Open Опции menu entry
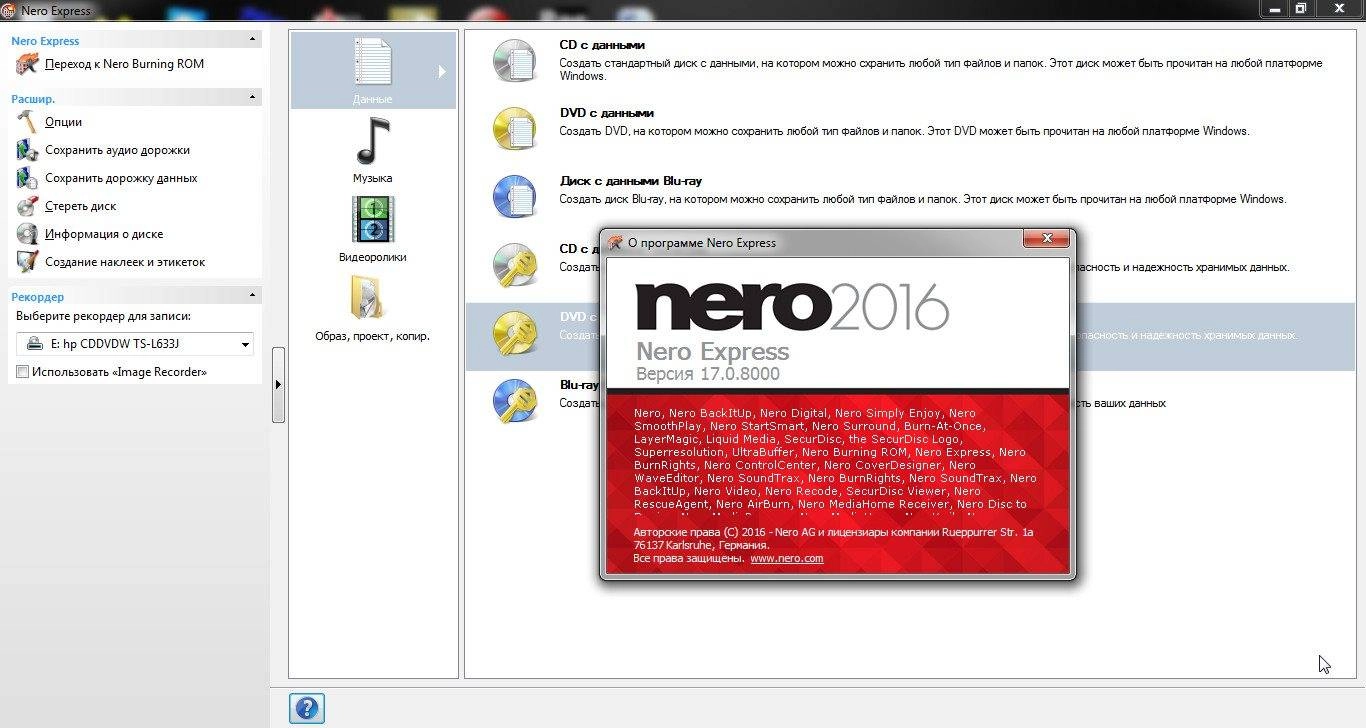This screenshot has width=1366, height=728. 63,122
